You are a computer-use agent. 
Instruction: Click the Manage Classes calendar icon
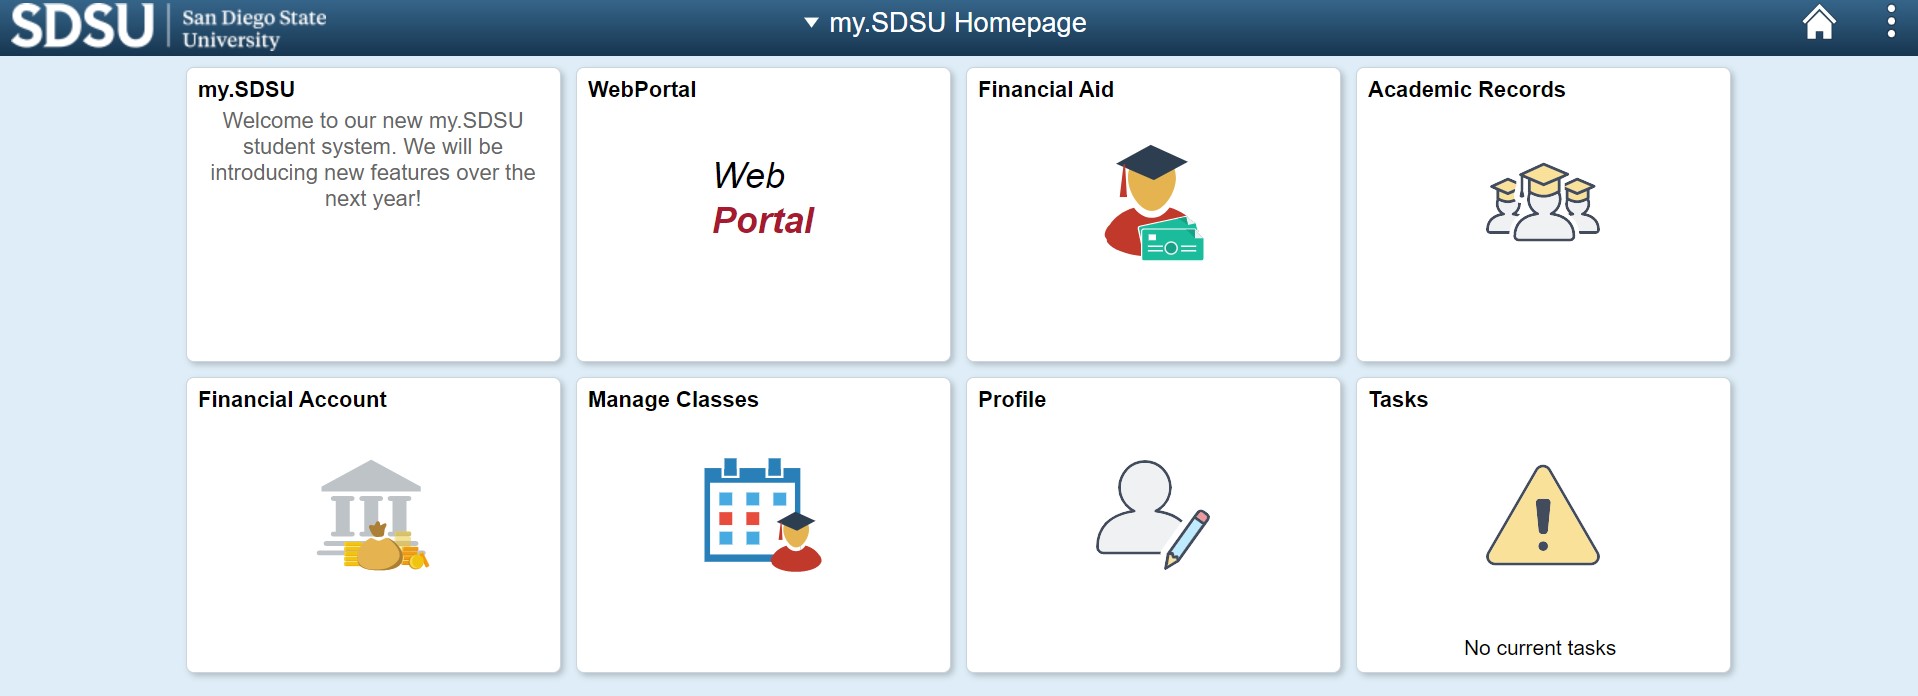(x=763, y=515)
